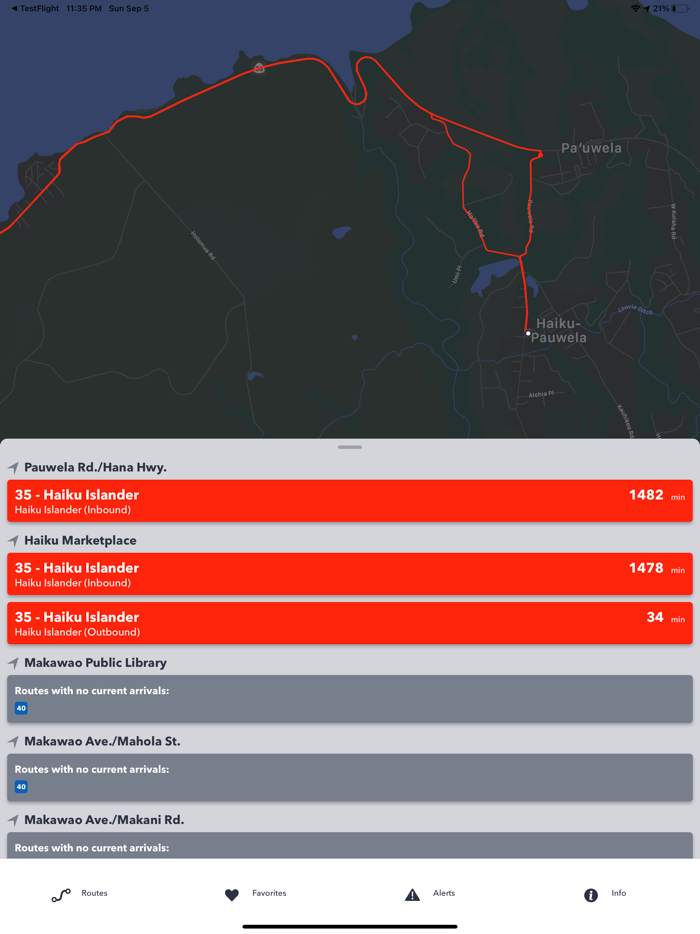700x934 pixels.
Task: Tap route 40 badge under Makawao Ave./Mahola St.
Action: coord(21,787)
